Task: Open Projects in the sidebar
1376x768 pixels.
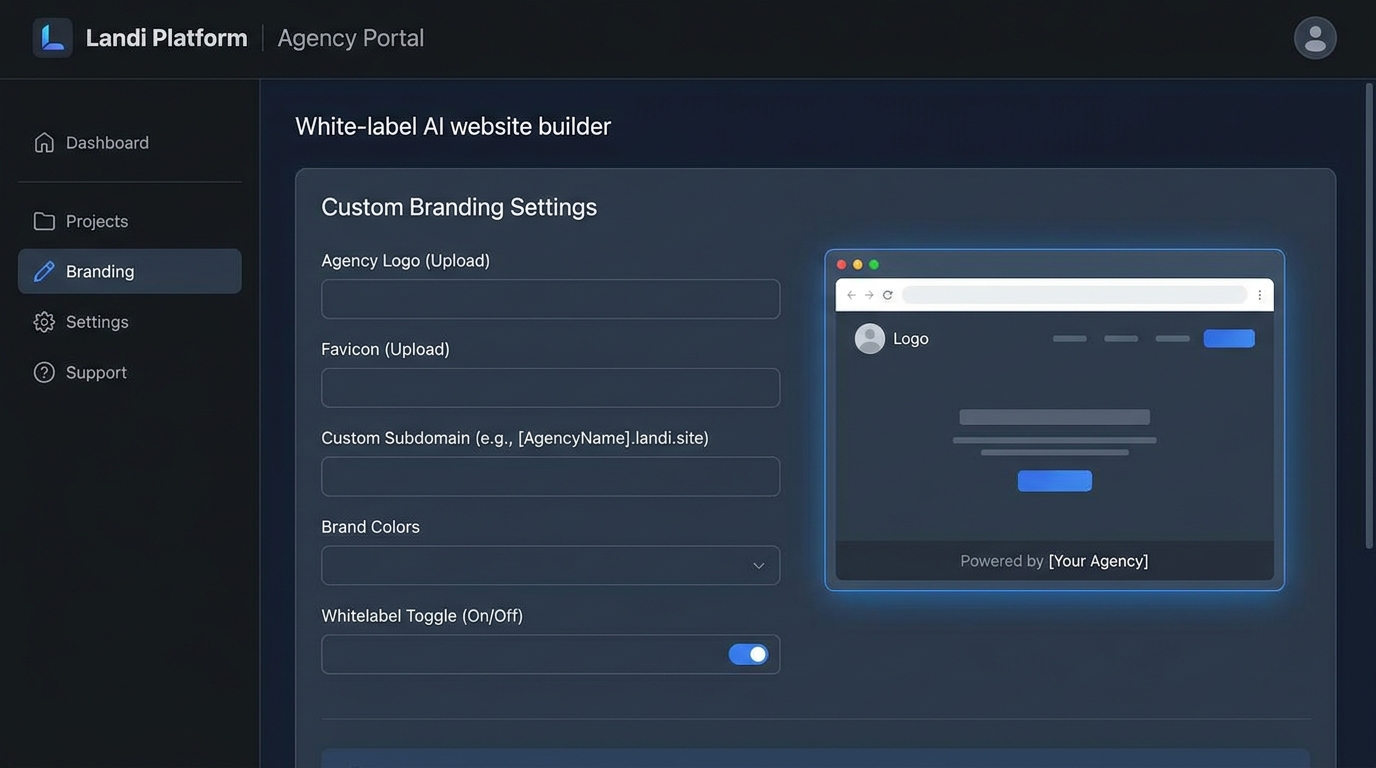Action: pos(130,221)
